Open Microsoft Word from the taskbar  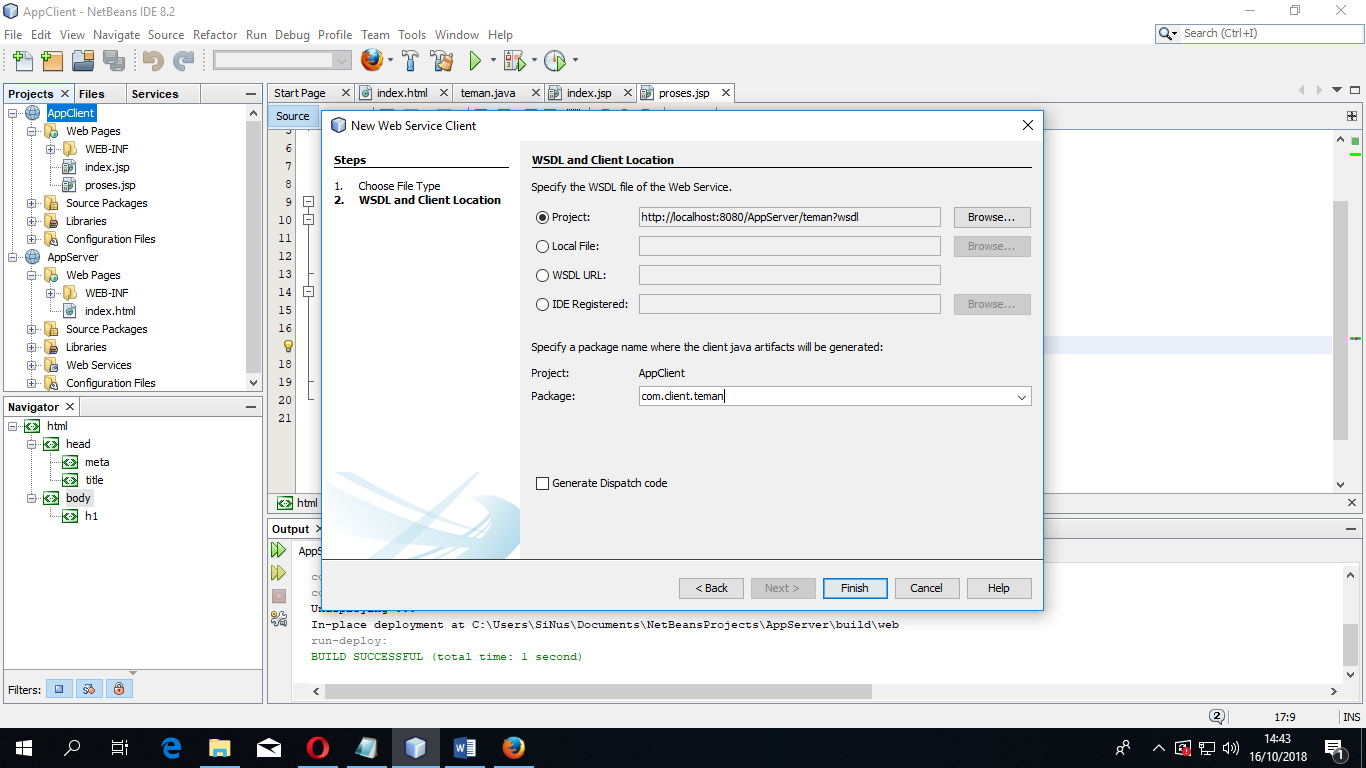(464, 747)
